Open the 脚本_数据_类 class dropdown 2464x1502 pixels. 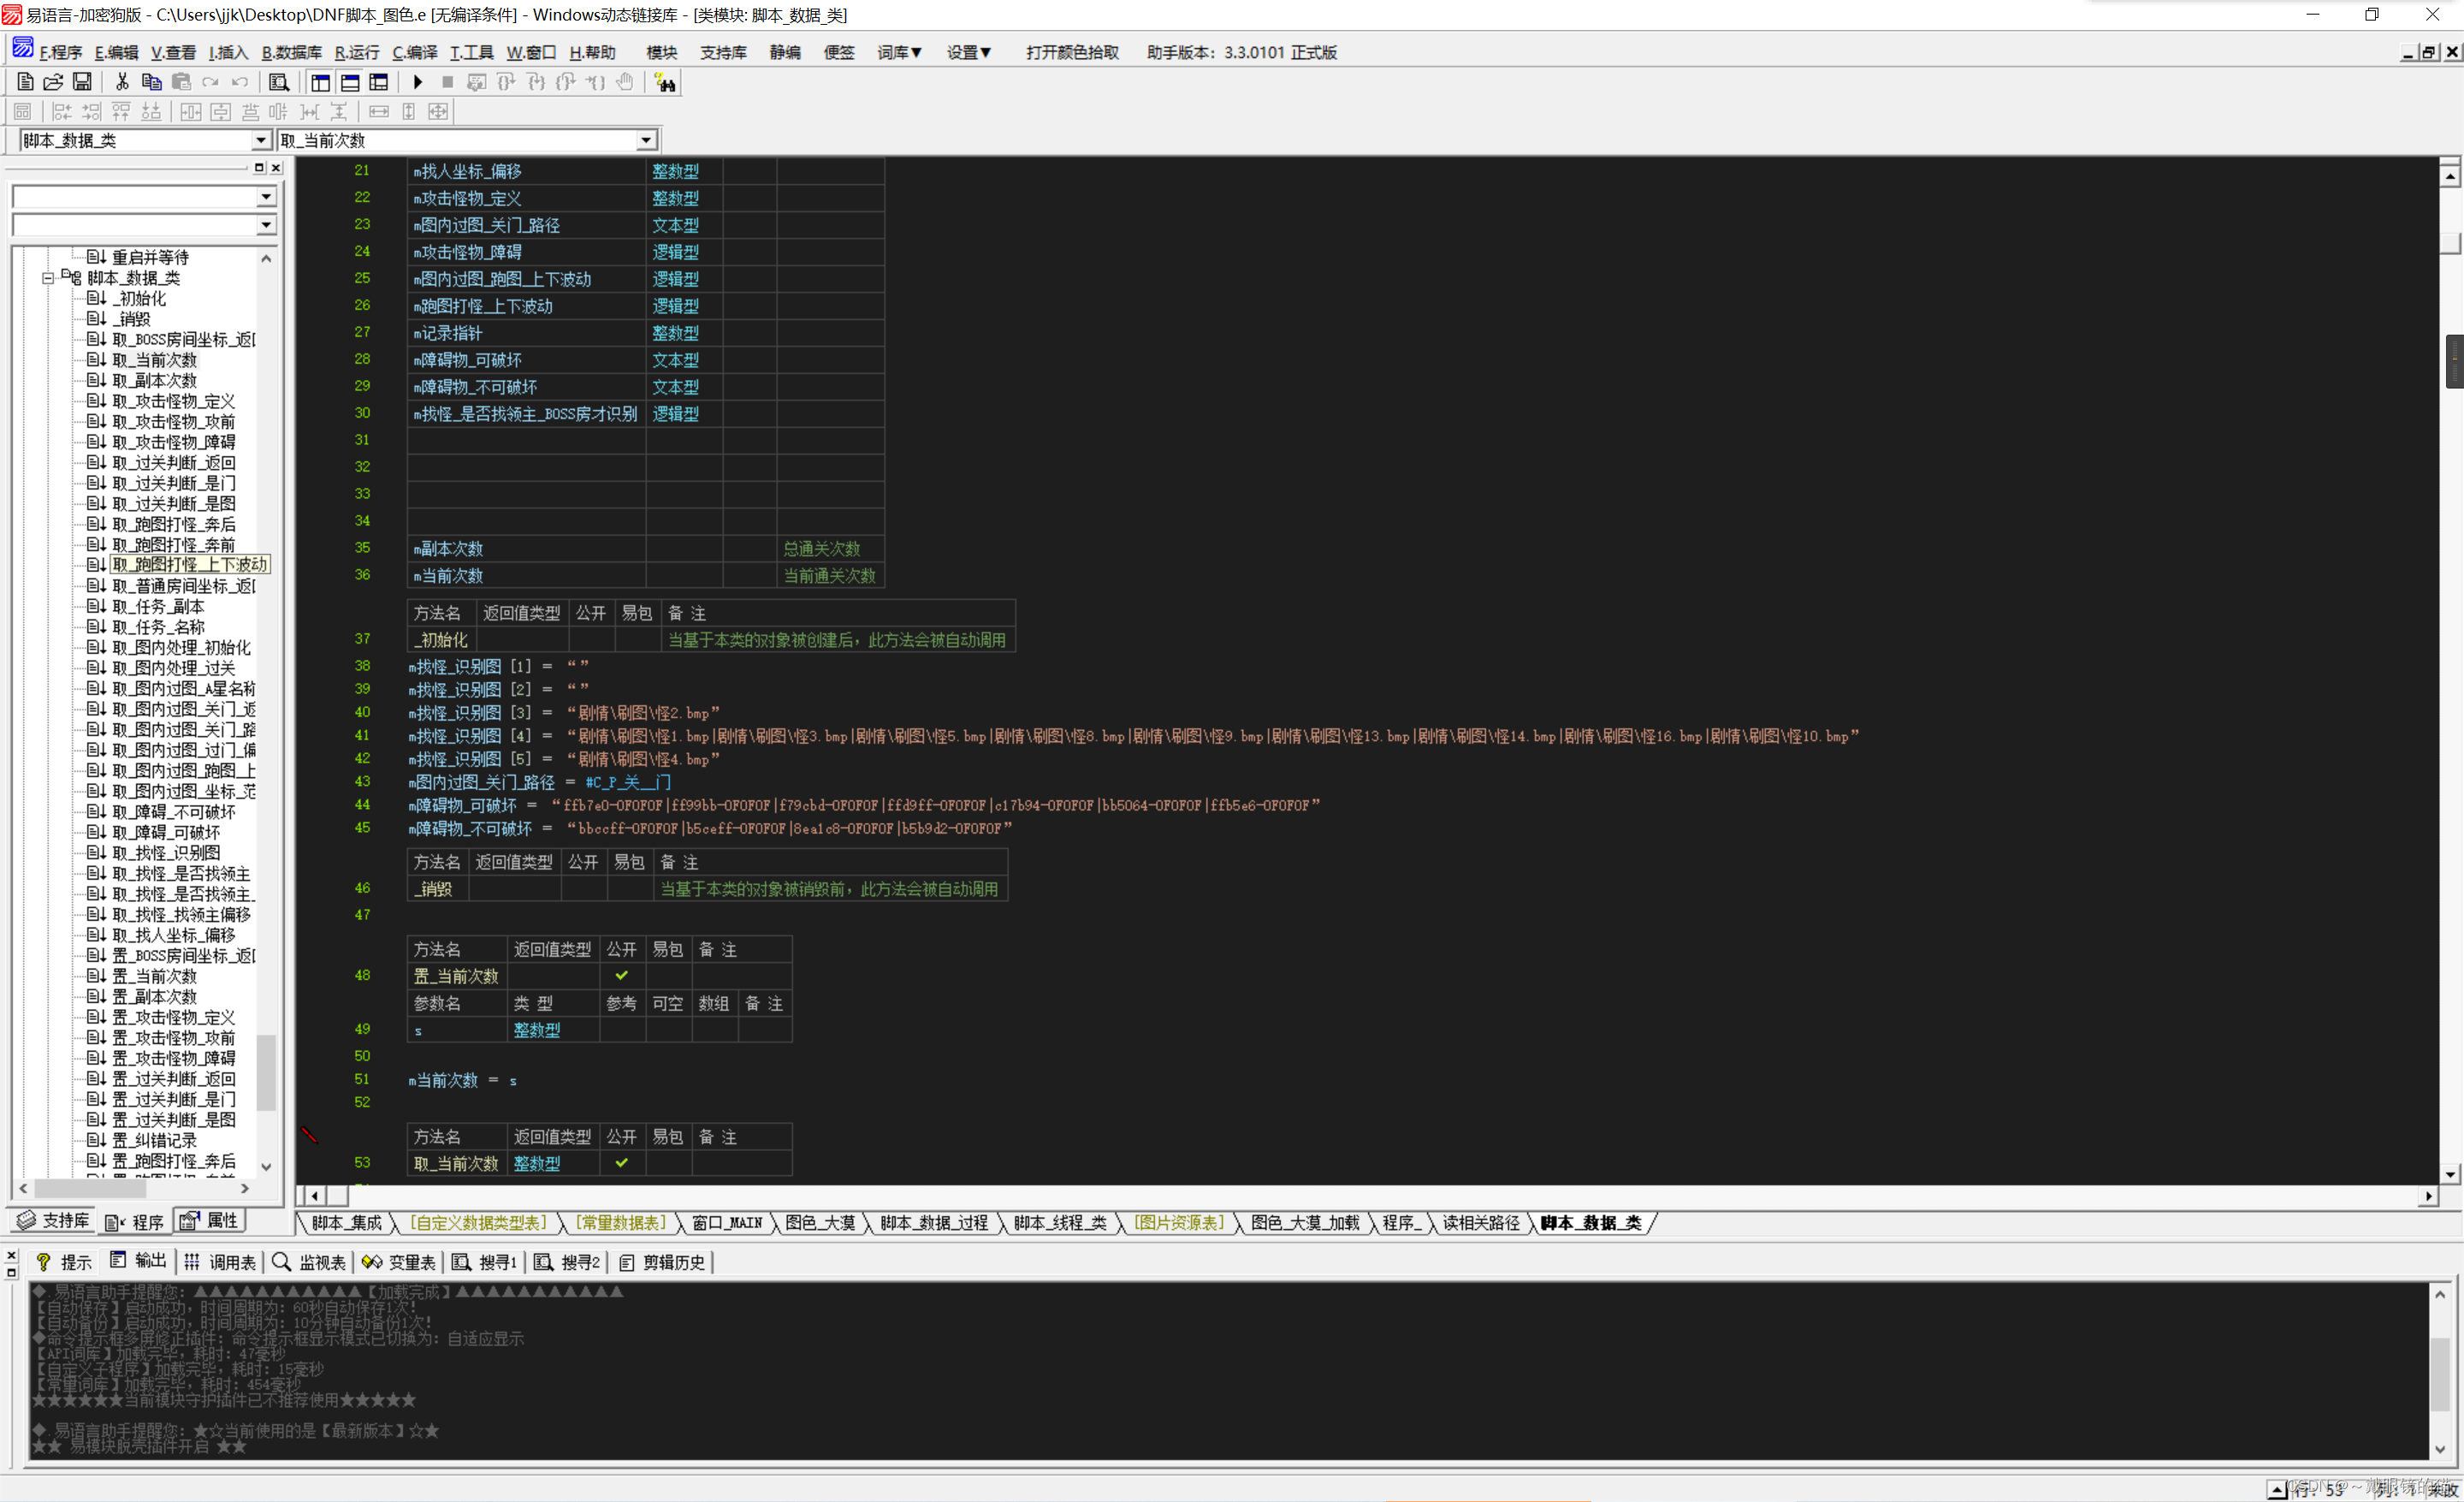pyautogui.click(x=260, y=140)
